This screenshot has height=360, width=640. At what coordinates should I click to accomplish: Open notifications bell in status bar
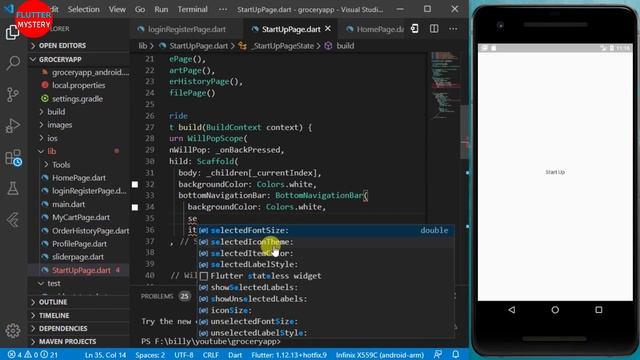[456, 354]
